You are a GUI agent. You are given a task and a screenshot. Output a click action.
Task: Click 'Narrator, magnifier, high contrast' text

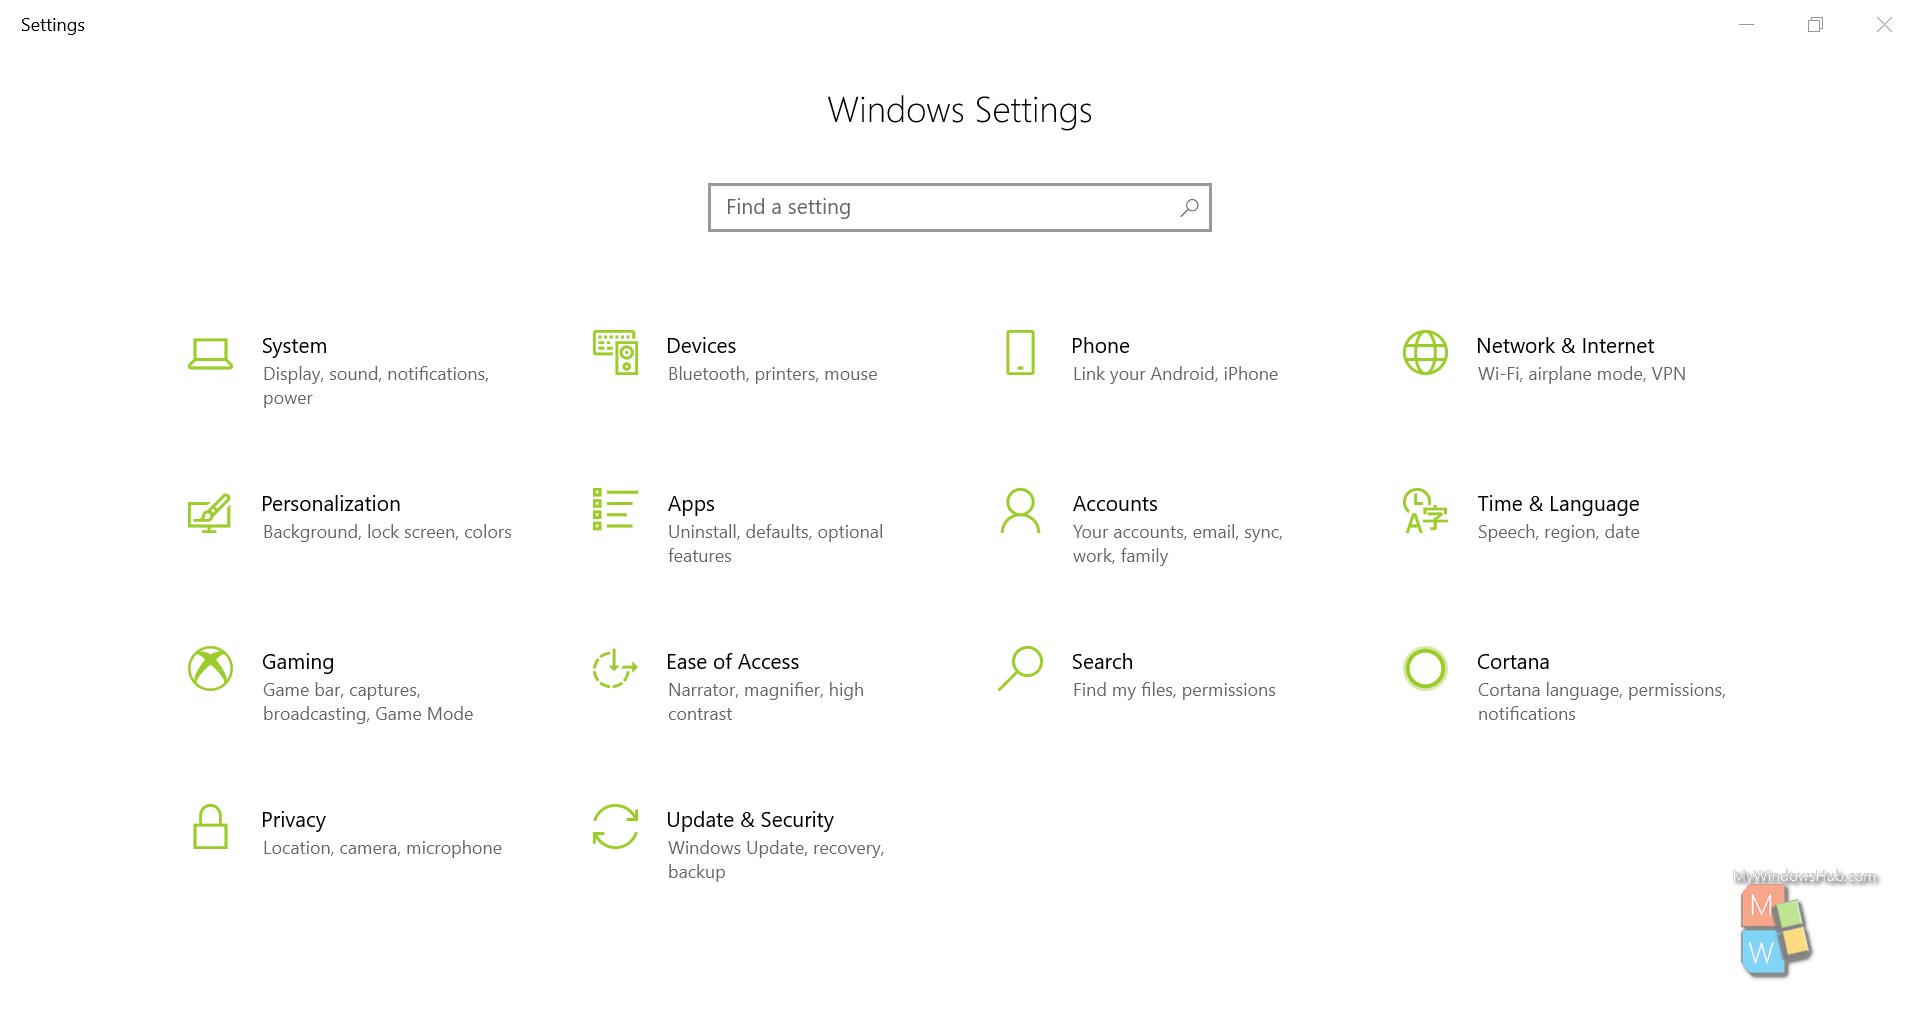[766, 702]
